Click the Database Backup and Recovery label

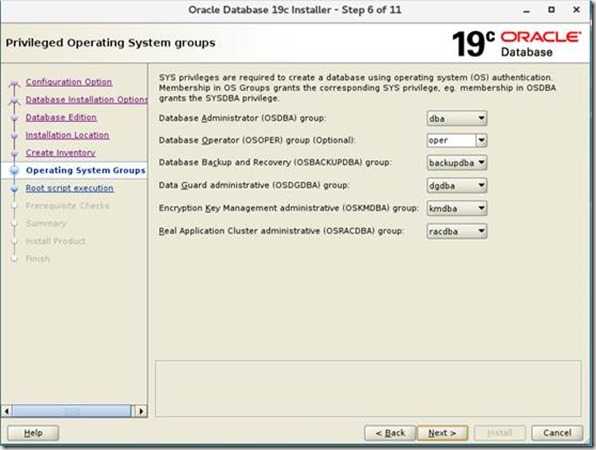tap(275, 163)
